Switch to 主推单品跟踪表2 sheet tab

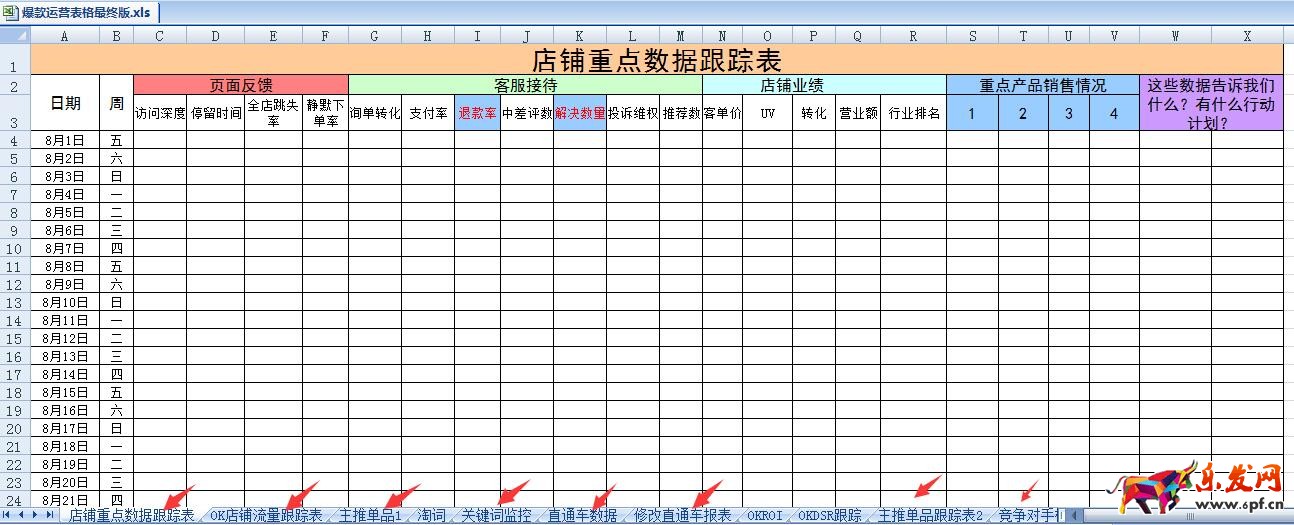coord(930,516)
